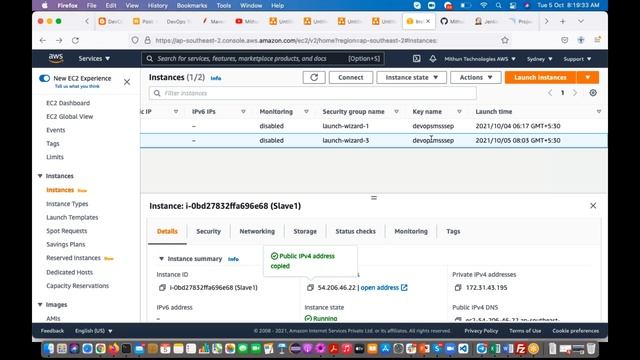Open FileZilla from the Dock
640x360 pixels.
tap(520, 349)
